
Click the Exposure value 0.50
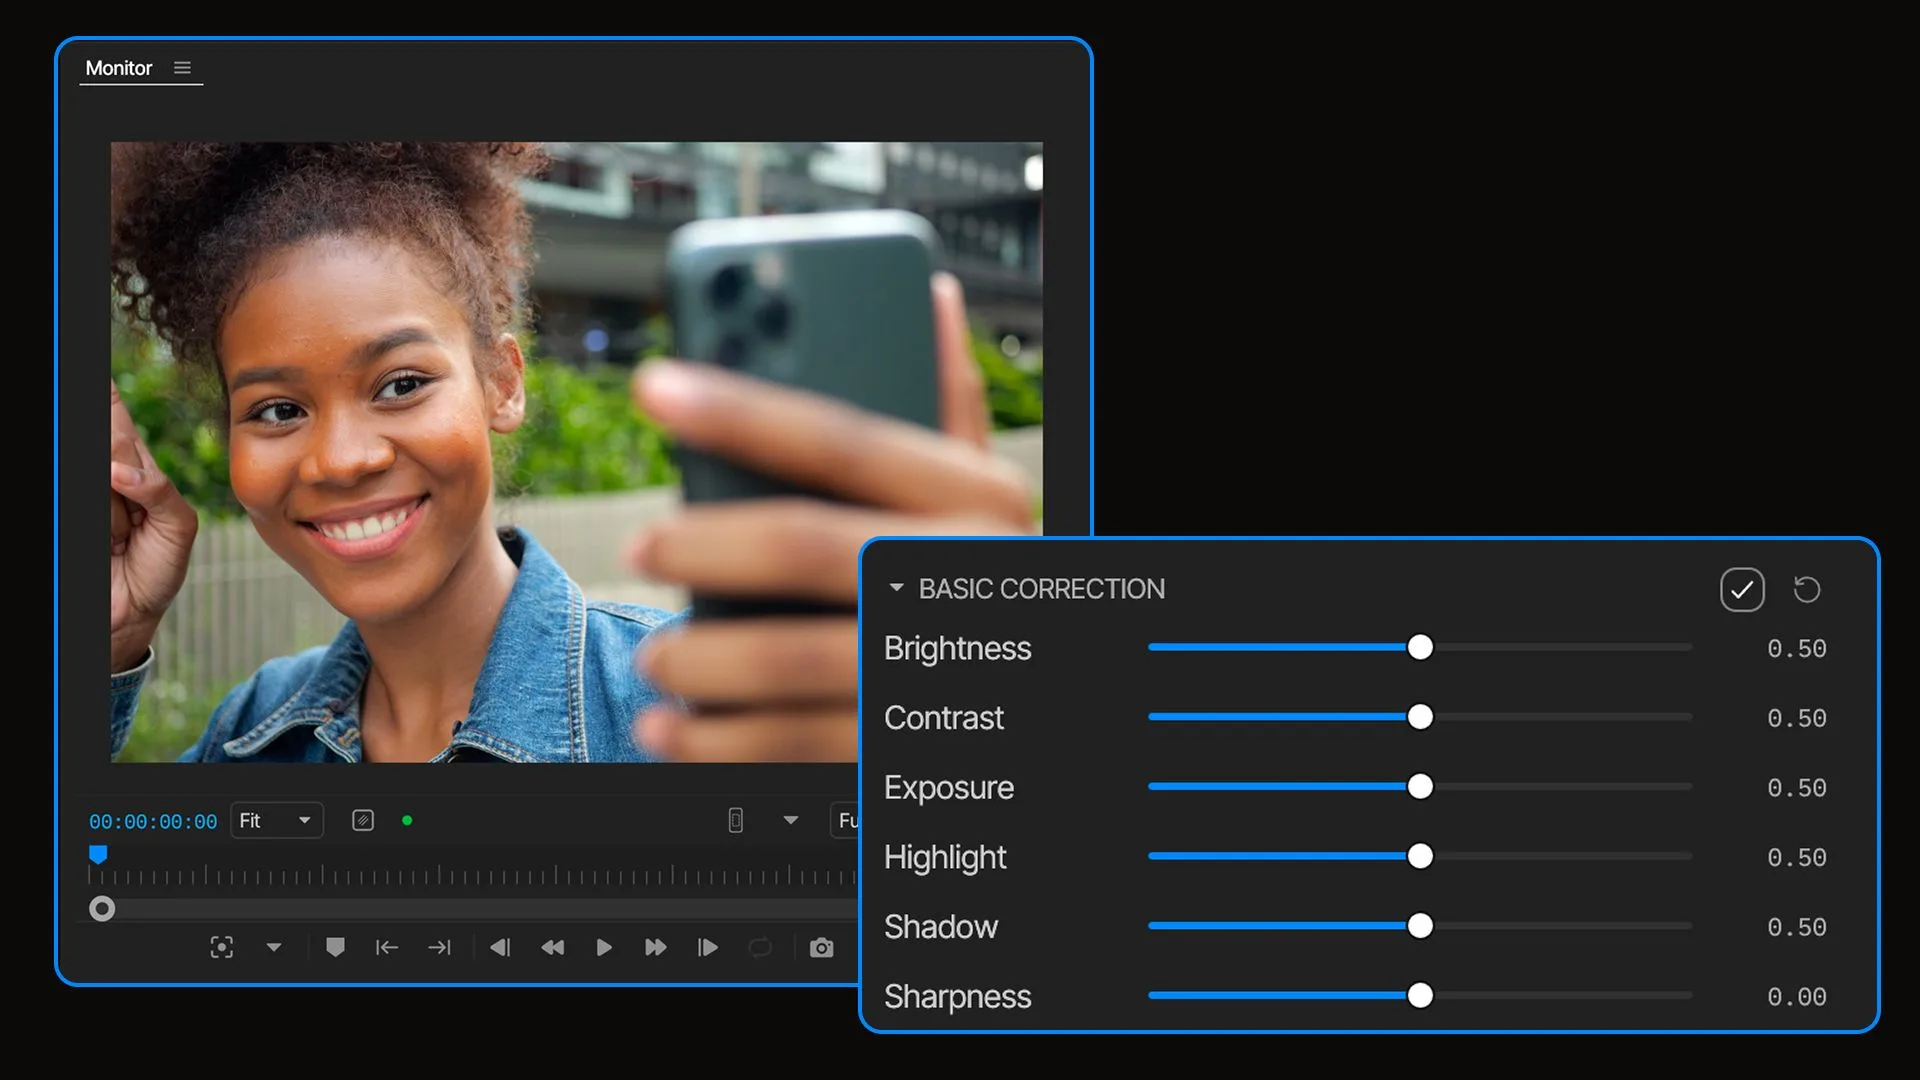(1797, 788)
